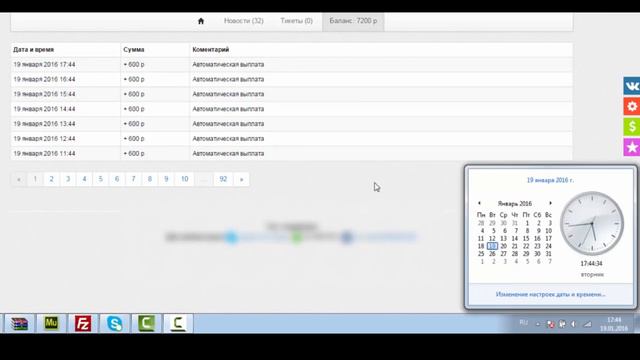Click + 600 р in the 11:44 row
Screen dimensions: 640x360
tap(134, 153)
